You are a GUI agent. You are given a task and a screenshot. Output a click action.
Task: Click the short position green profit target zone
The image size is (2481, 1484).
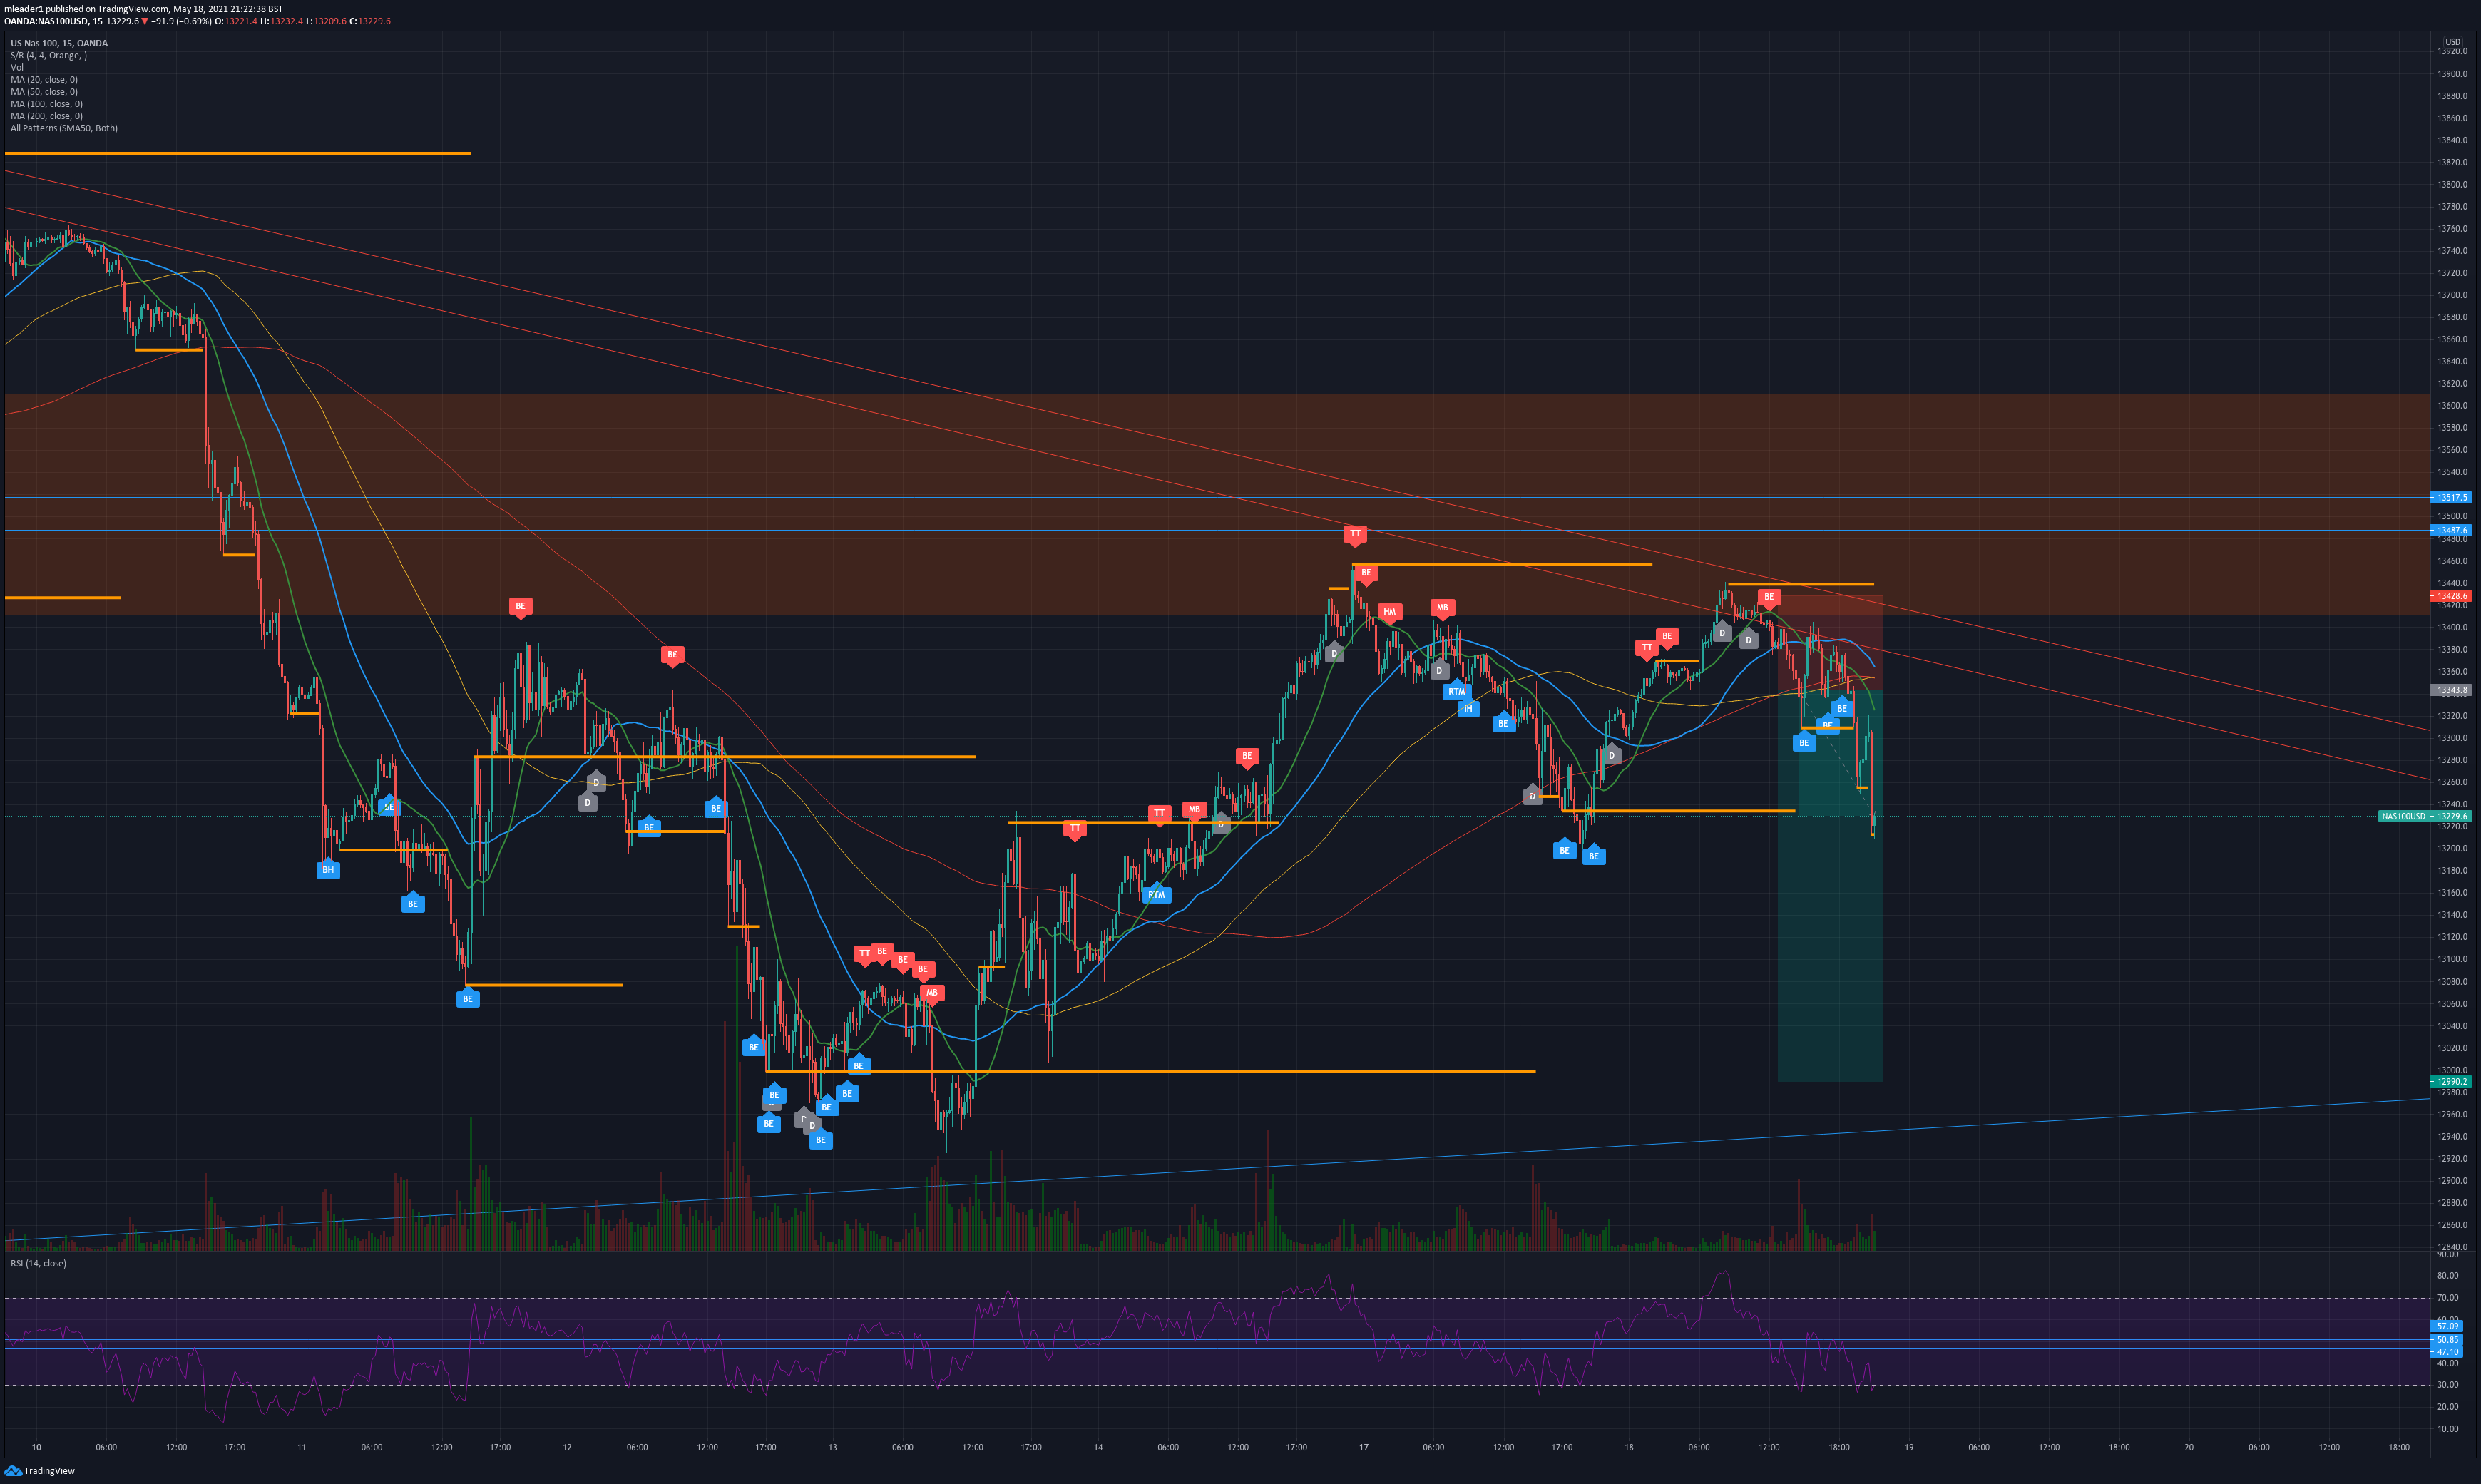[1830, 886]
